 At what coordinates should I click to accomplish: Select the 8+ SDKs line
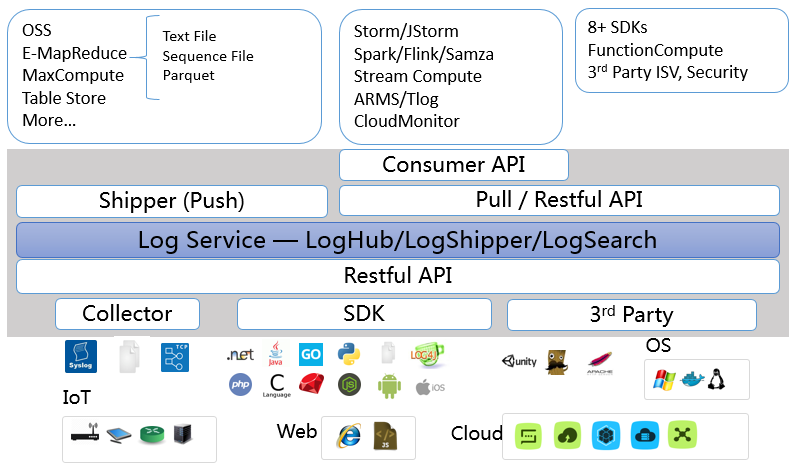click(618, 27)
